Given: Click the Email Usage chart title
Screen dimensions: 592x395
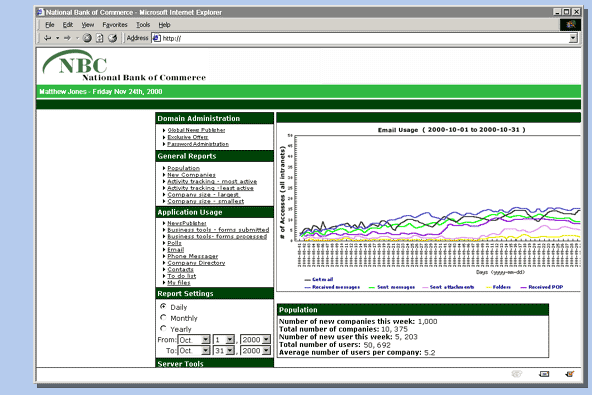Looking at the screenshot, I should (451, 130).
